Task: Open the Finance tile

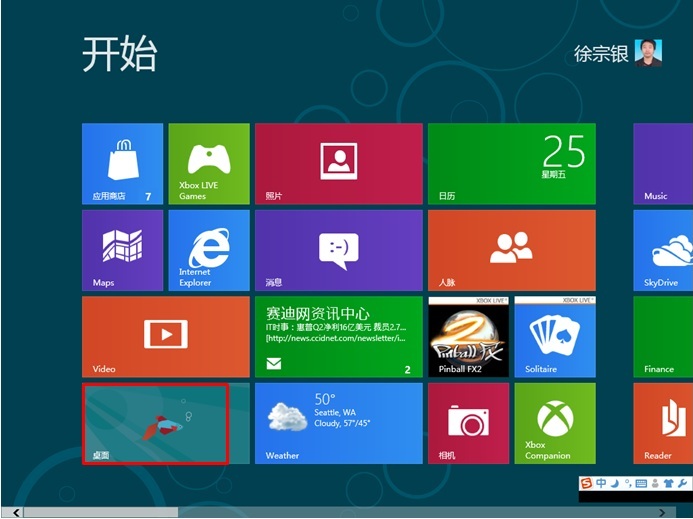Action: coord(663,337)
